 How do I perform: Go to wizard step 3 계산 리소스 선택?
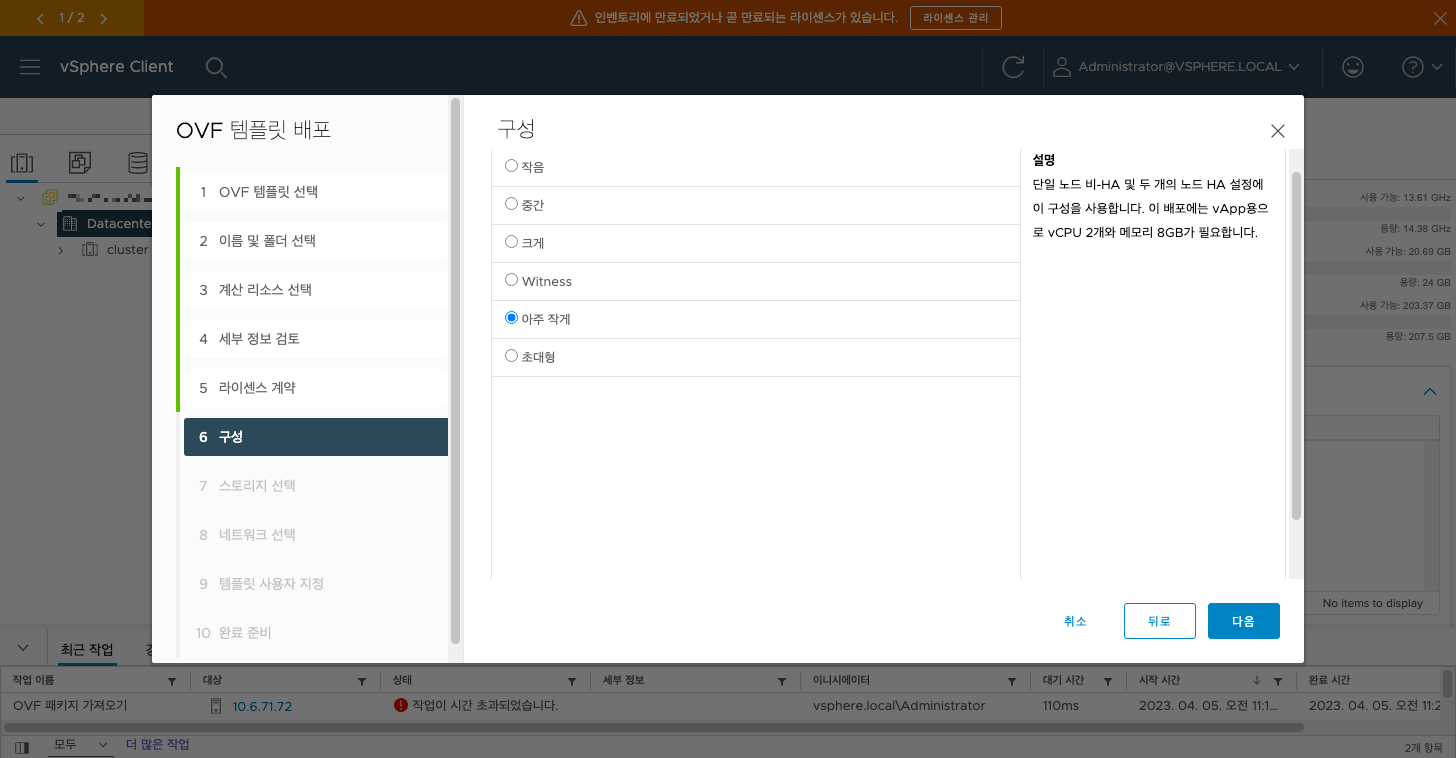click(314, 290)
